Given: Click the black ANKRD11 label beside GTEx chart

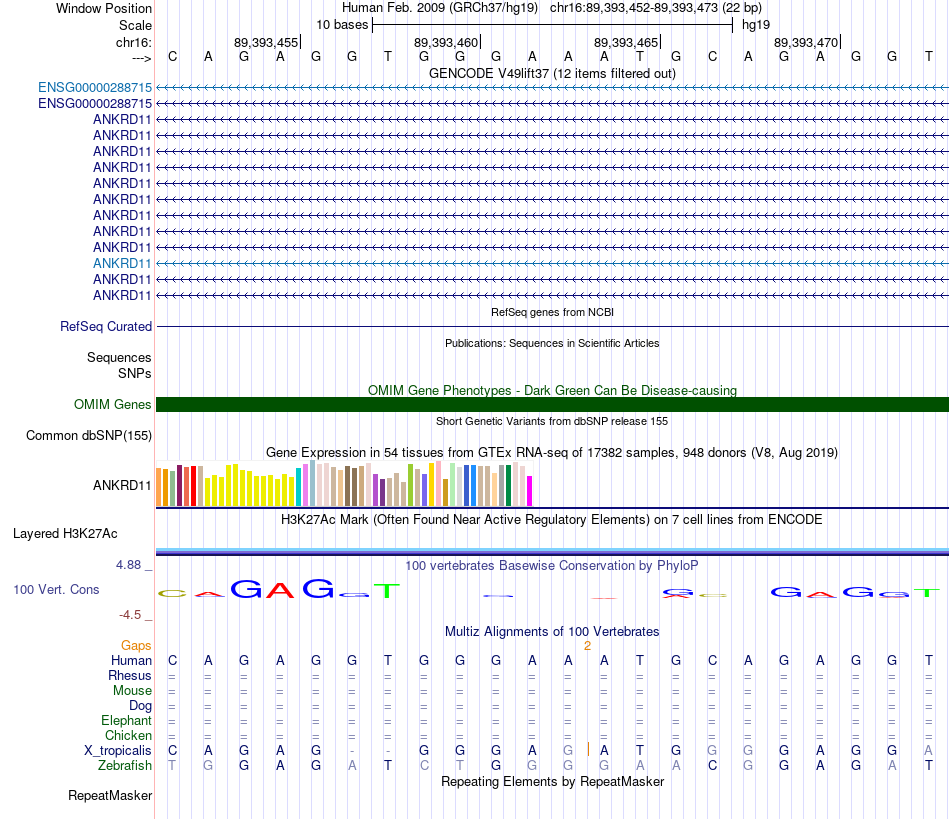Looking at the screenshot, I should coord(122,485).
